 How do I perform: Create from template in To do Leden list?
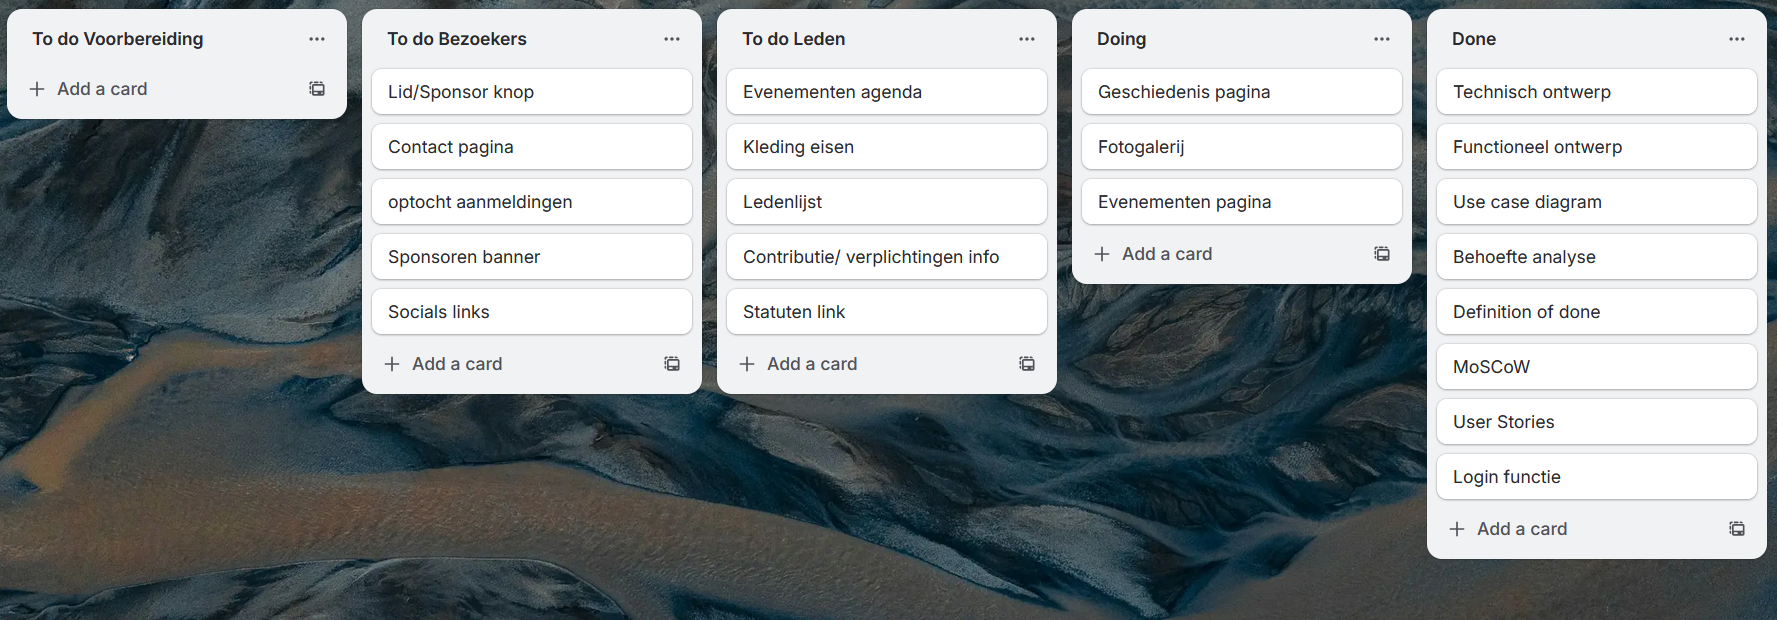click(x=1027, y=364)
